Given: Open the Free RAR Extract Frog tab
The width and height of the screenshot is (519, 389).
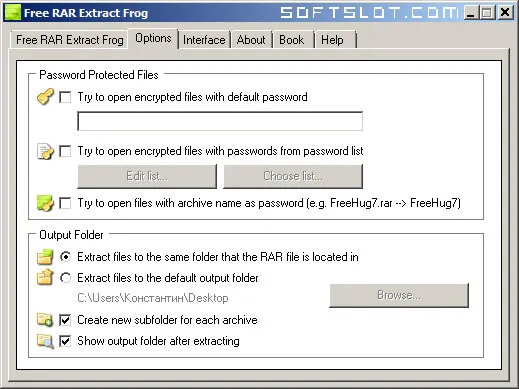Looking at the screenshot, I should pos(70,40).
